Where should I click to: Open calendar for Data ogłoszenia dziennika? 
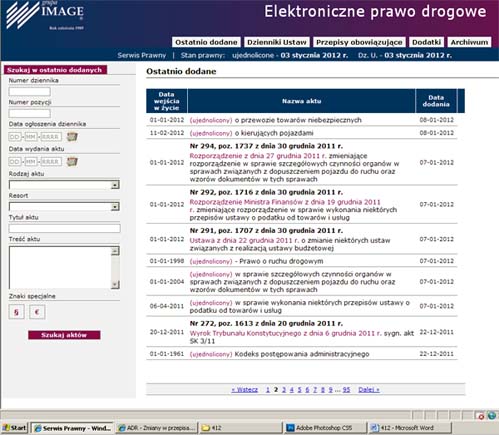(72, 137)
